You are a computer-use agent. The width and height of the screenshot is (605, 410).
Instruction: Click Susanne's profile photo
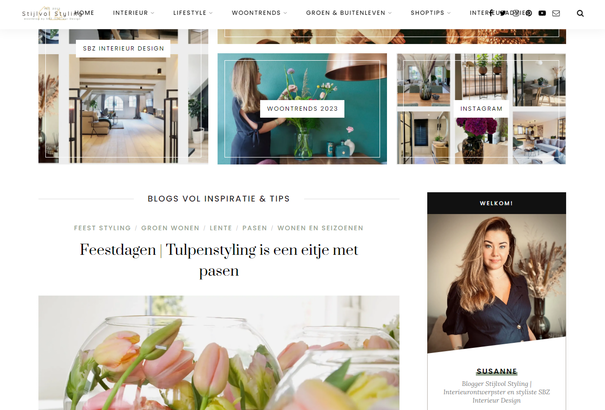[497, 283]
